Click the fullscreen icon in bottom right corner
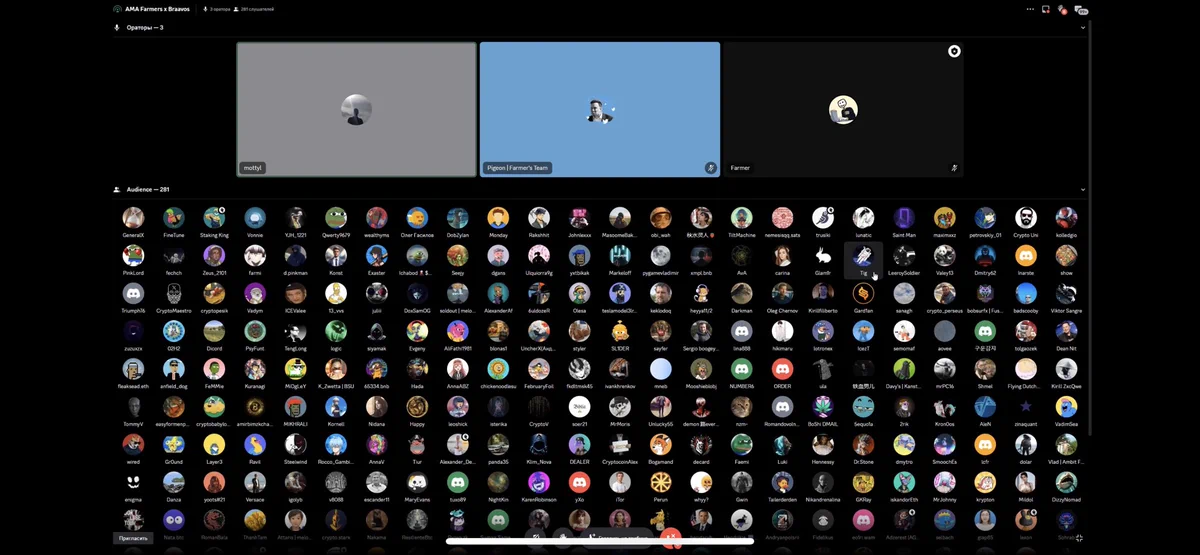Viewport: 1200px width, 555px height. (1079, 538)
